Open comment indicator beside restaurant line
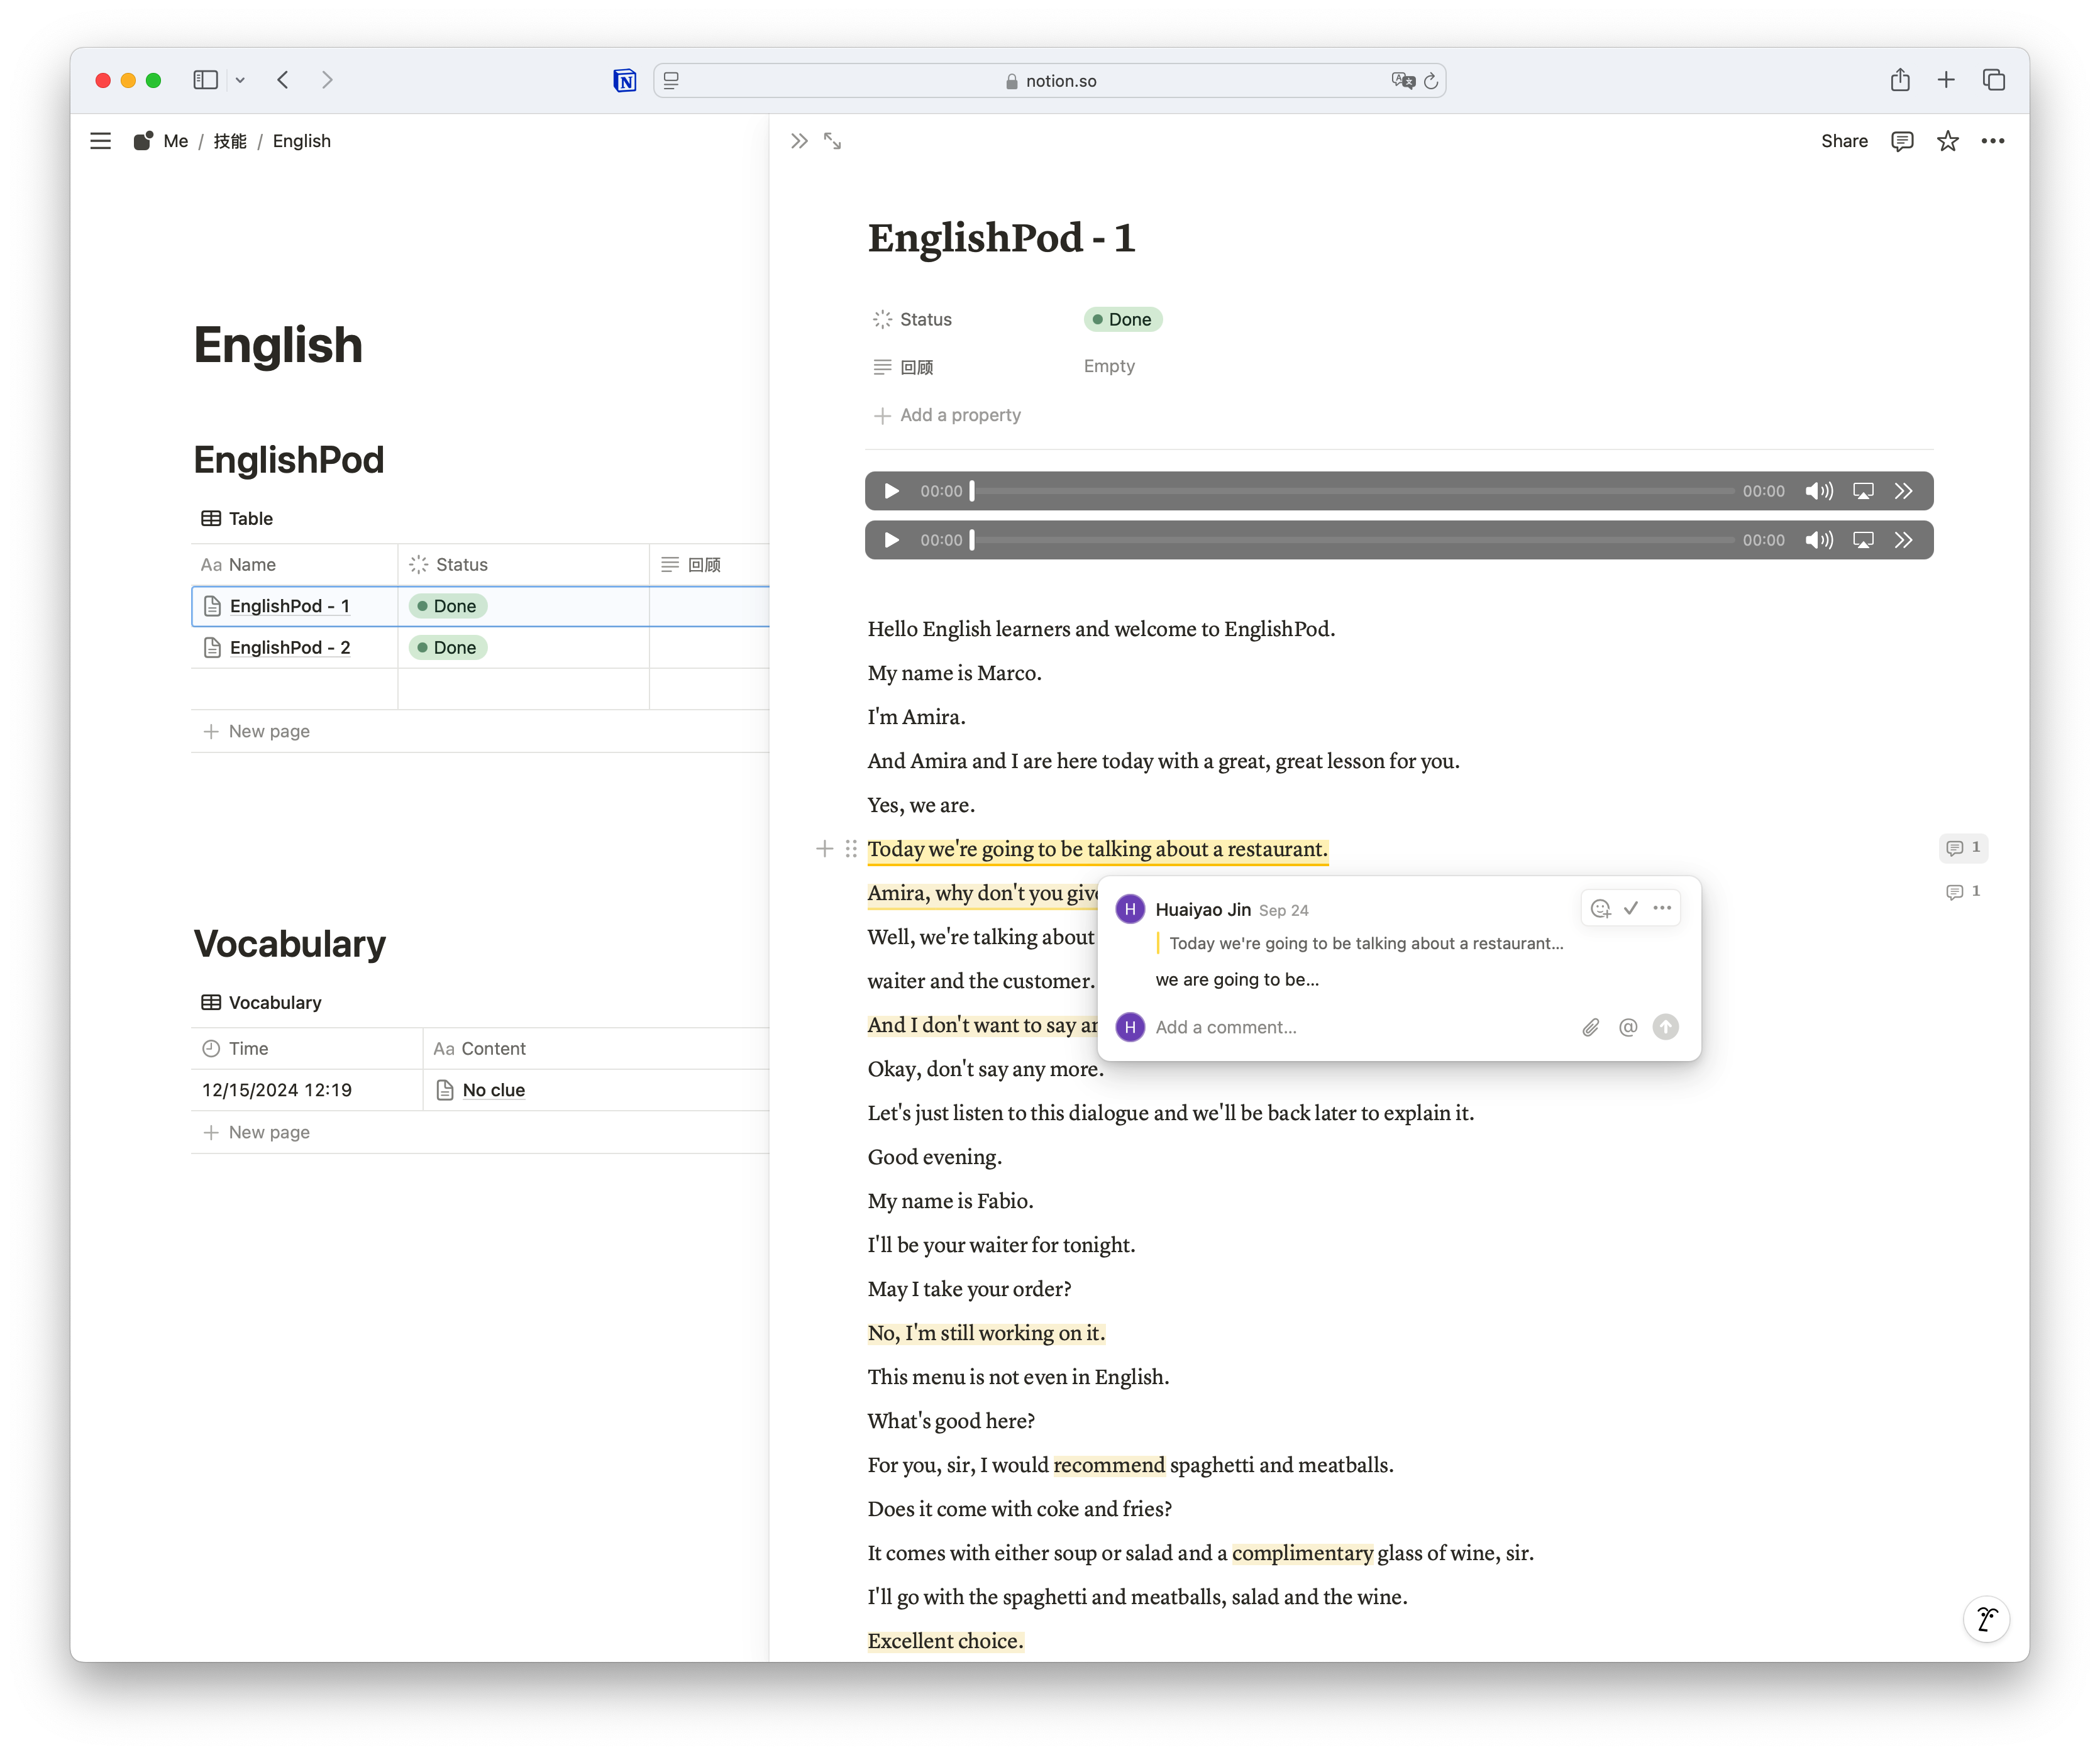This screenshot has width=2100, height=1755. 1964,848
